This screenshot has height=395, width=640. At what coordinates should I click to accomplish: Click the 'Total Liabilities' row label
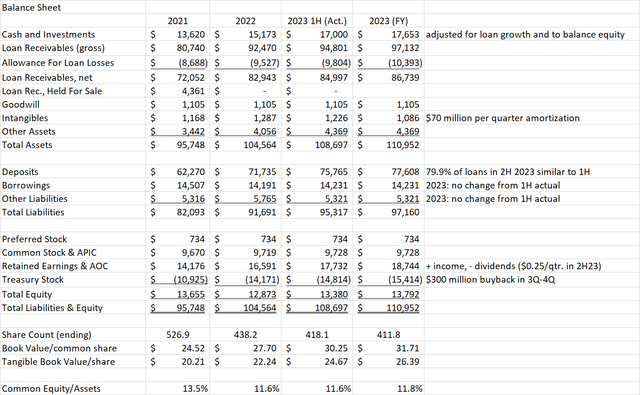tap(33, 212)
